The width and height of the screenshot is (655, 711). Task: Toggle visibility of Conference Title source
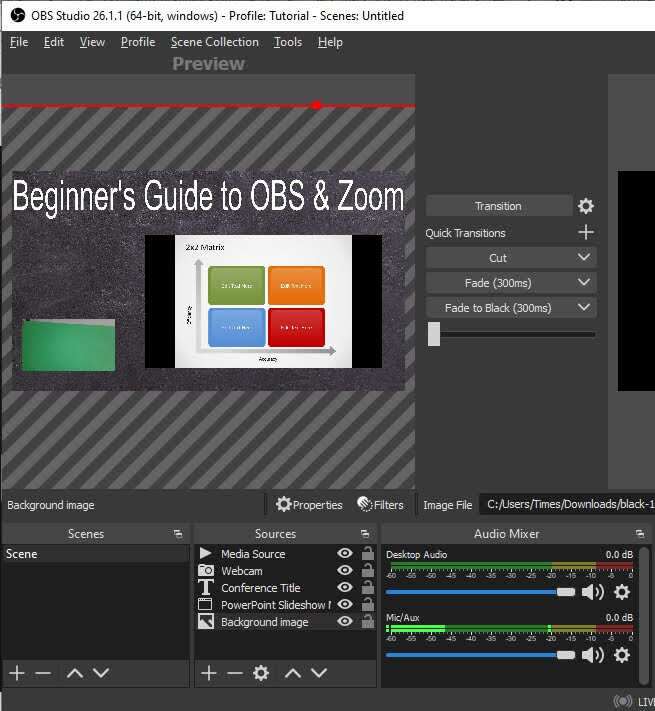tap(345, 588)
